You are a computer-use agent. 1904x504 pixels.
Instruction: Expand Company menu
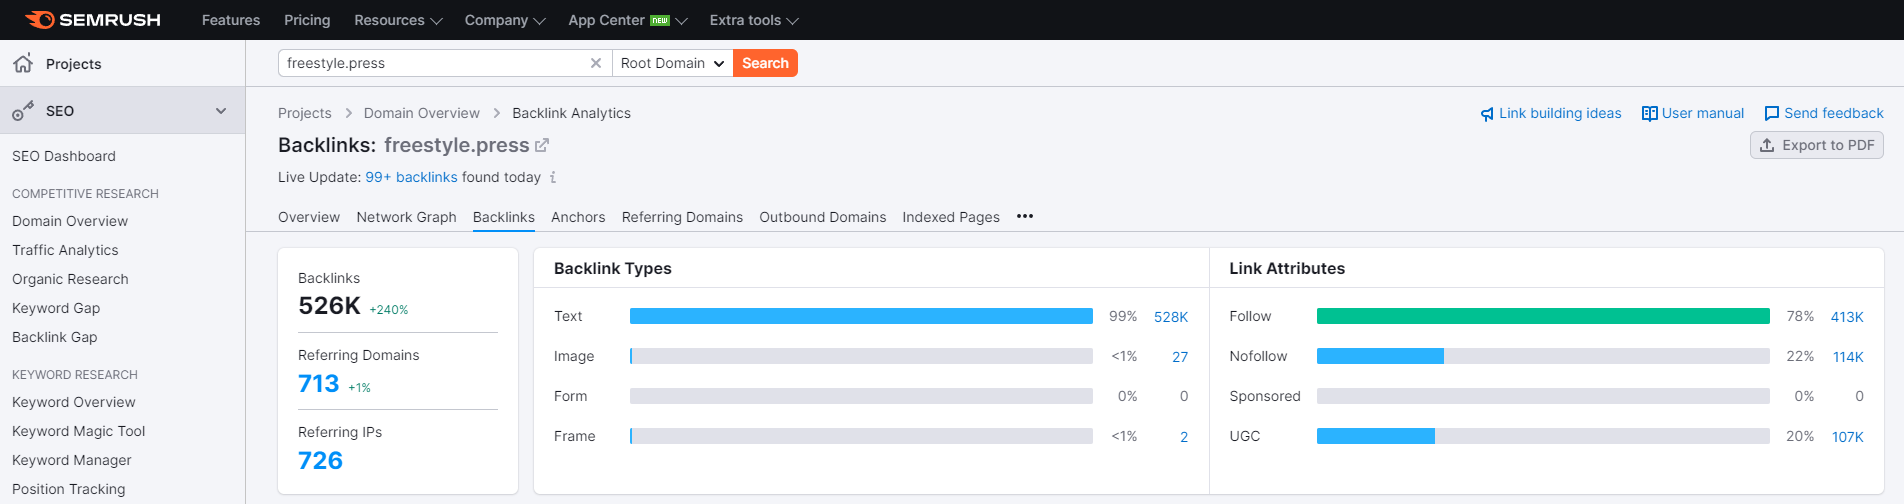(505, 20)
